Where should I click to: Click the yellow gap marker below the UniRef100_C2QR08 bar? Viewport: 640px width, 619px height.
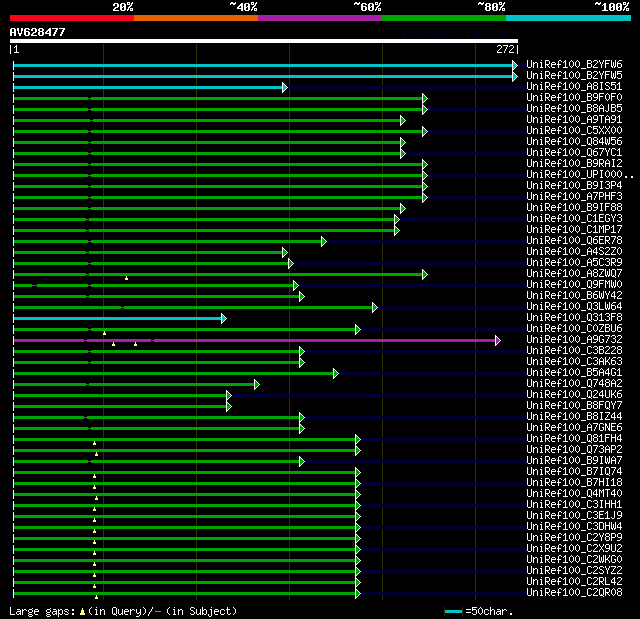(96, 597)
